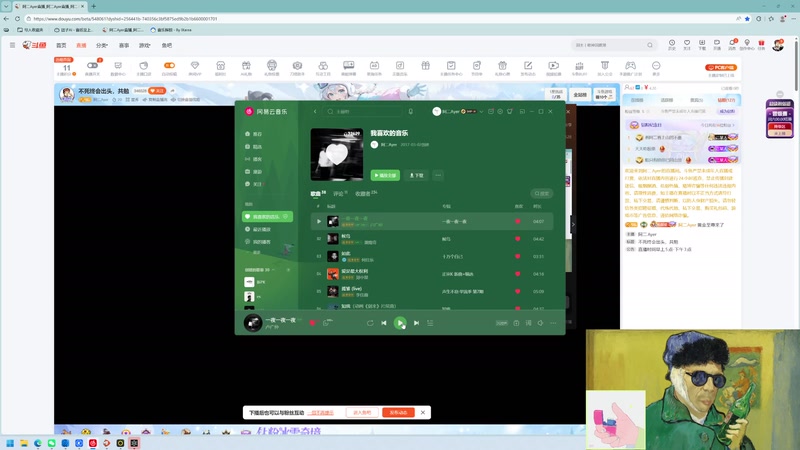Click the red publish button in bottom banner
Screen dimensions: 800x450
(398, 412)
